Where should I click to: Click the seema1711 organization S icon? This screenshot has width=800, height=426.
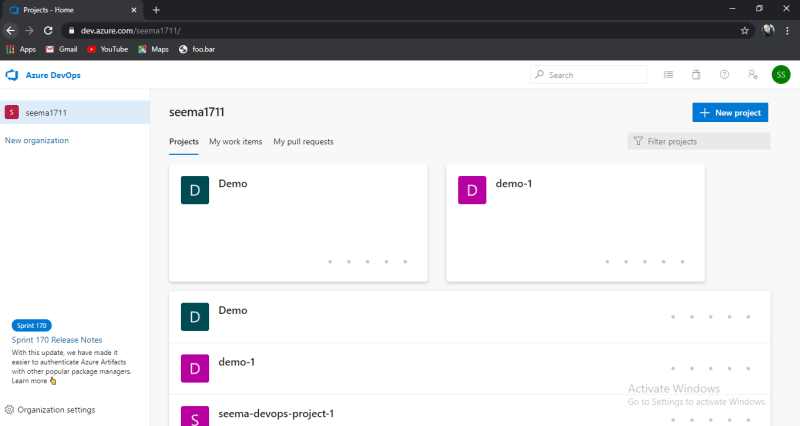click(12, 112)
